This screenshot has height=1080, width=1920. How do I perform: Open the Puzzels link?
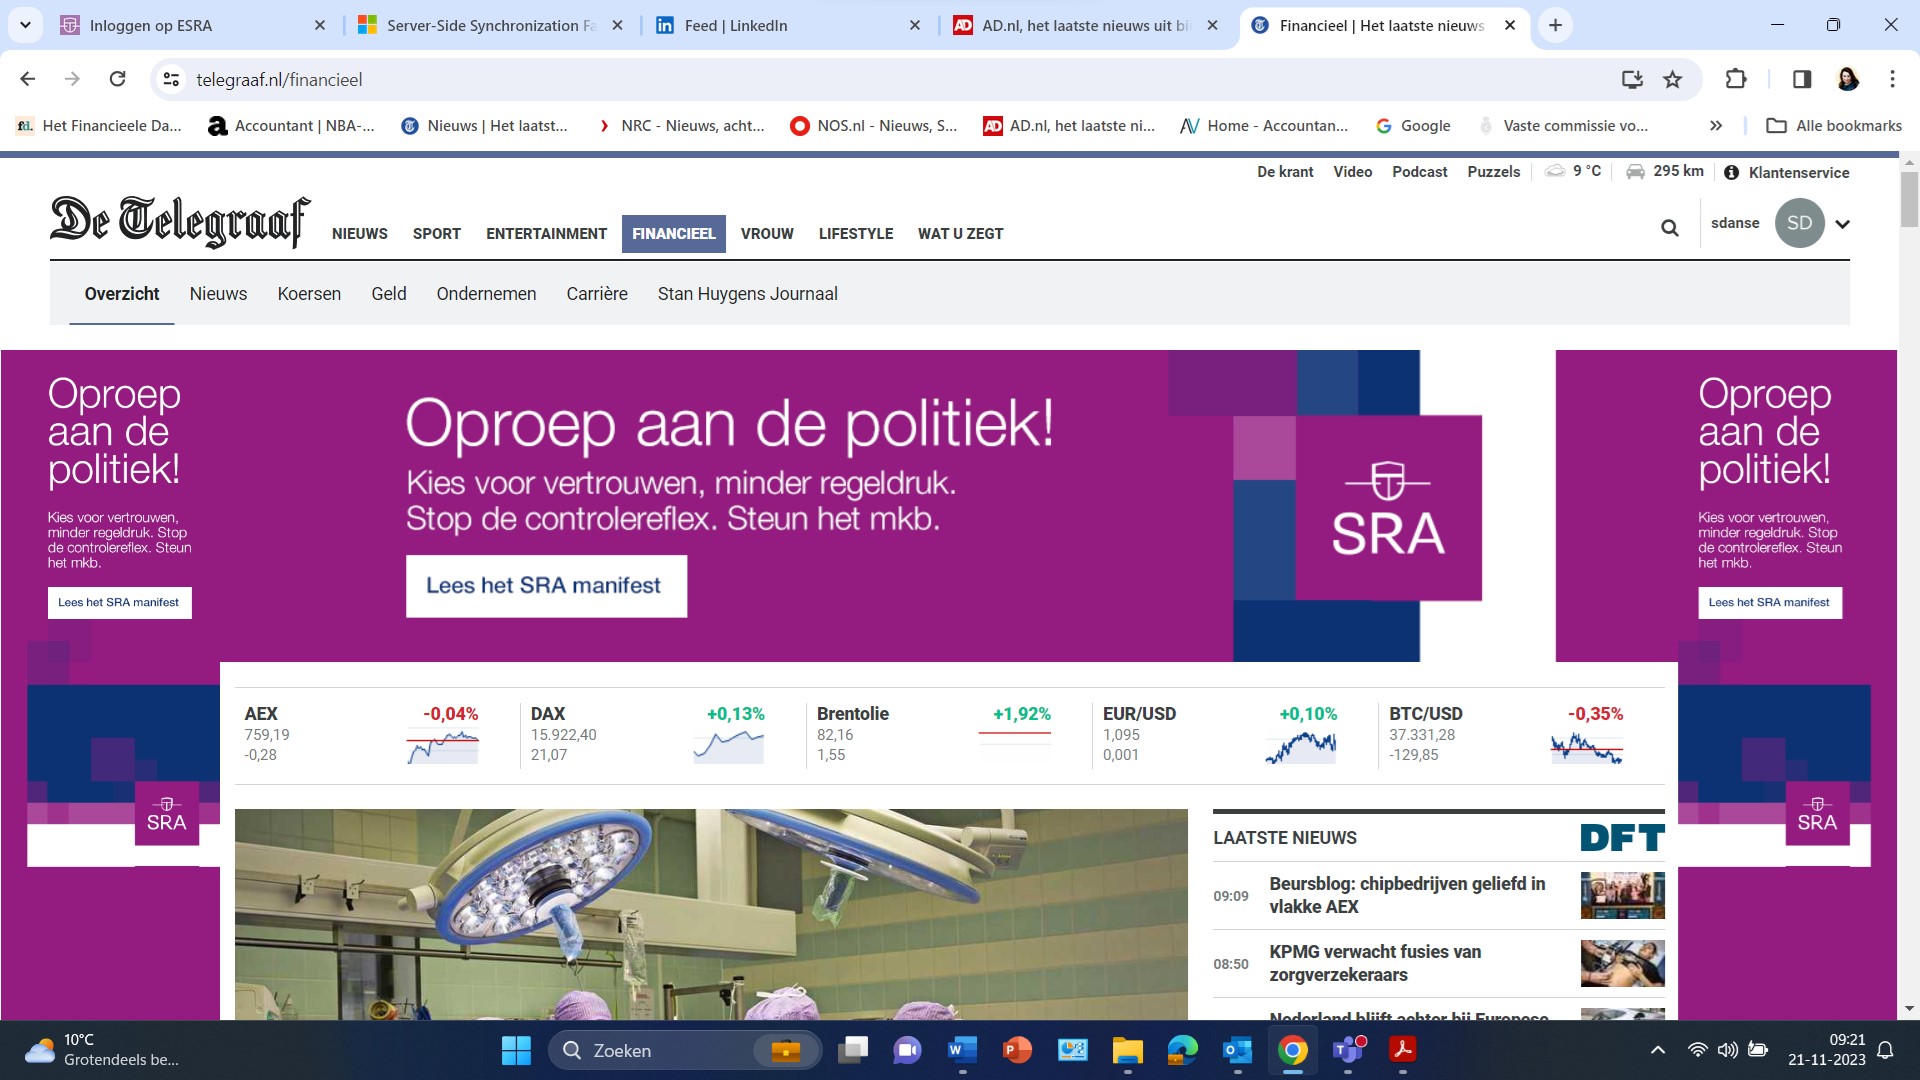[x=1494, y=172]
